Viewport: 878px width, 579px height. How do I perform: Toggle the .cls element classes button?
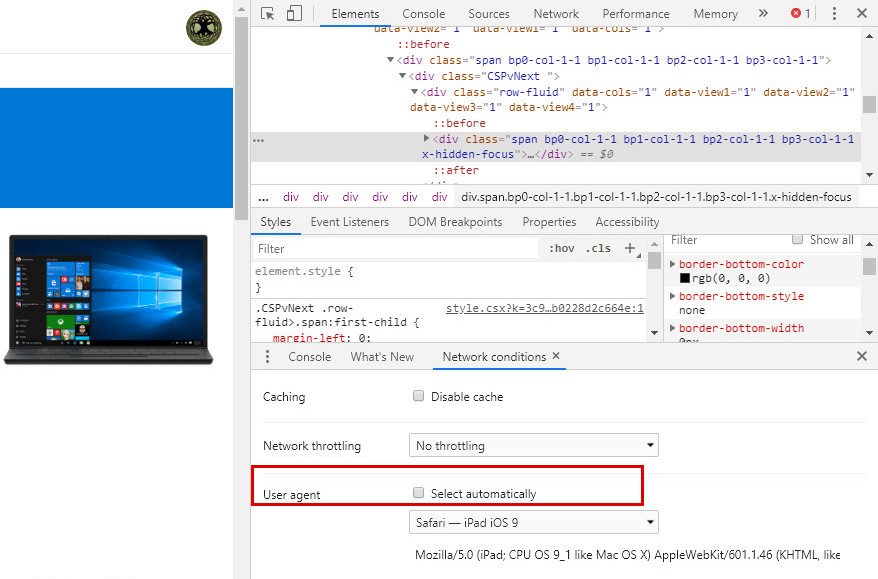coord(598,249)
